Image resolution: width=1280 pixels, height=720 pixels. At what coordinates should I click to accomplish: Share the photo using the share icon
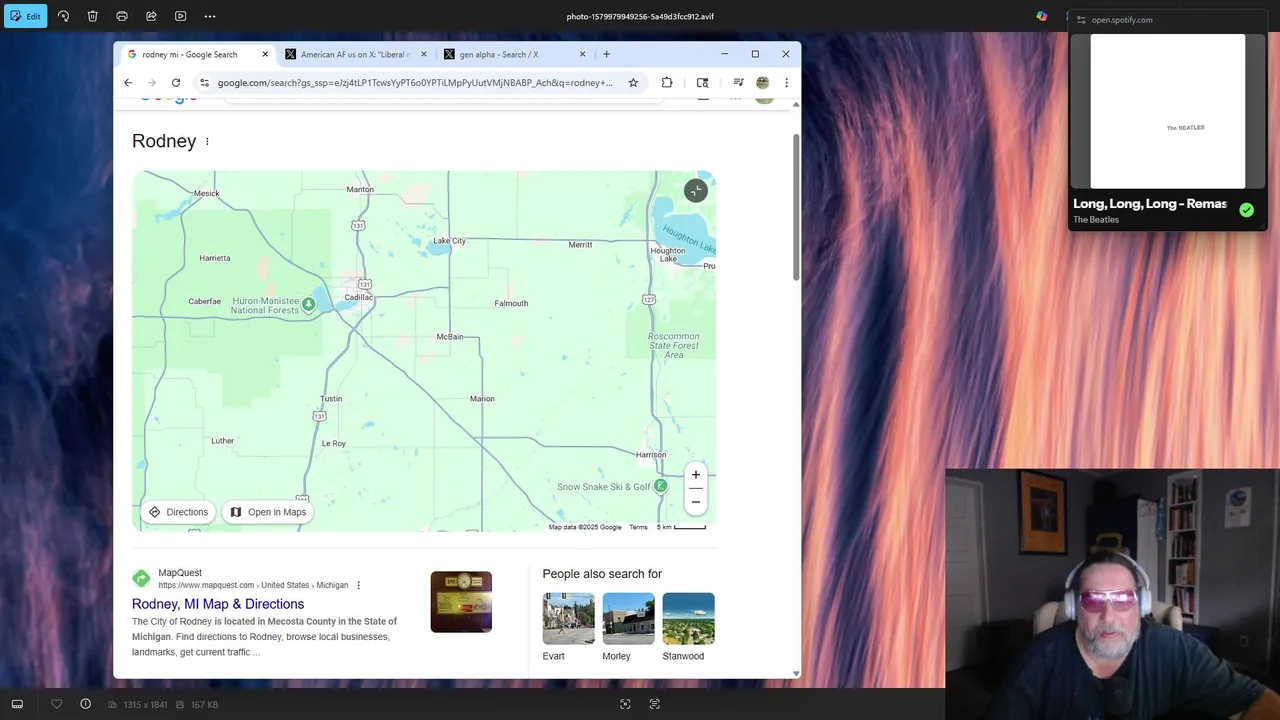[151, 16]
